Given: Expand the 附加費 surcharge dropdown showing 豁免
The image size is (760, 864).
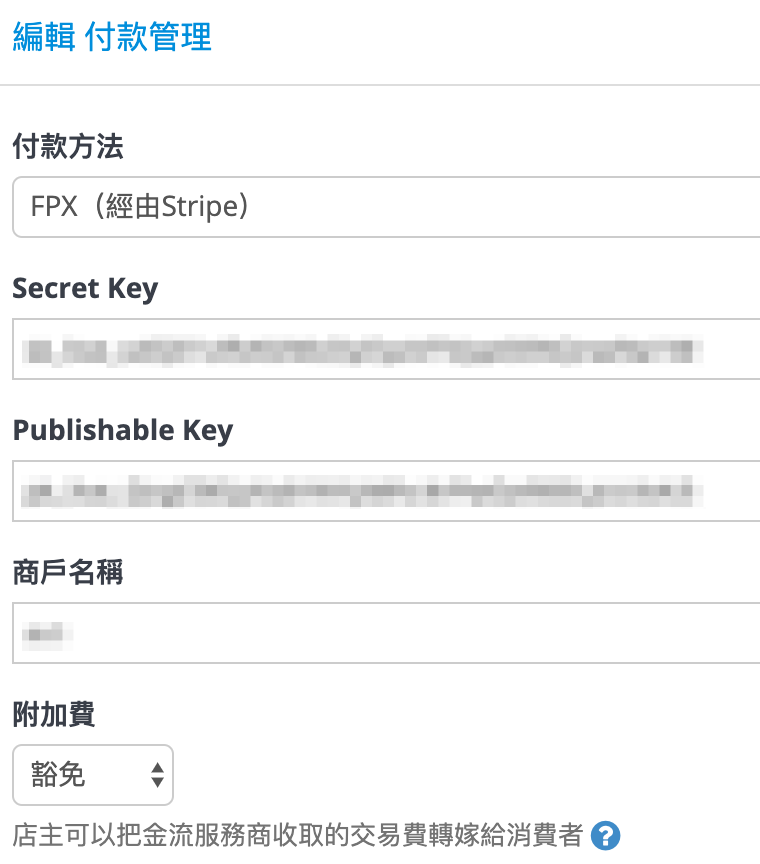Looking at the screenshot, I should click(93, 775).
